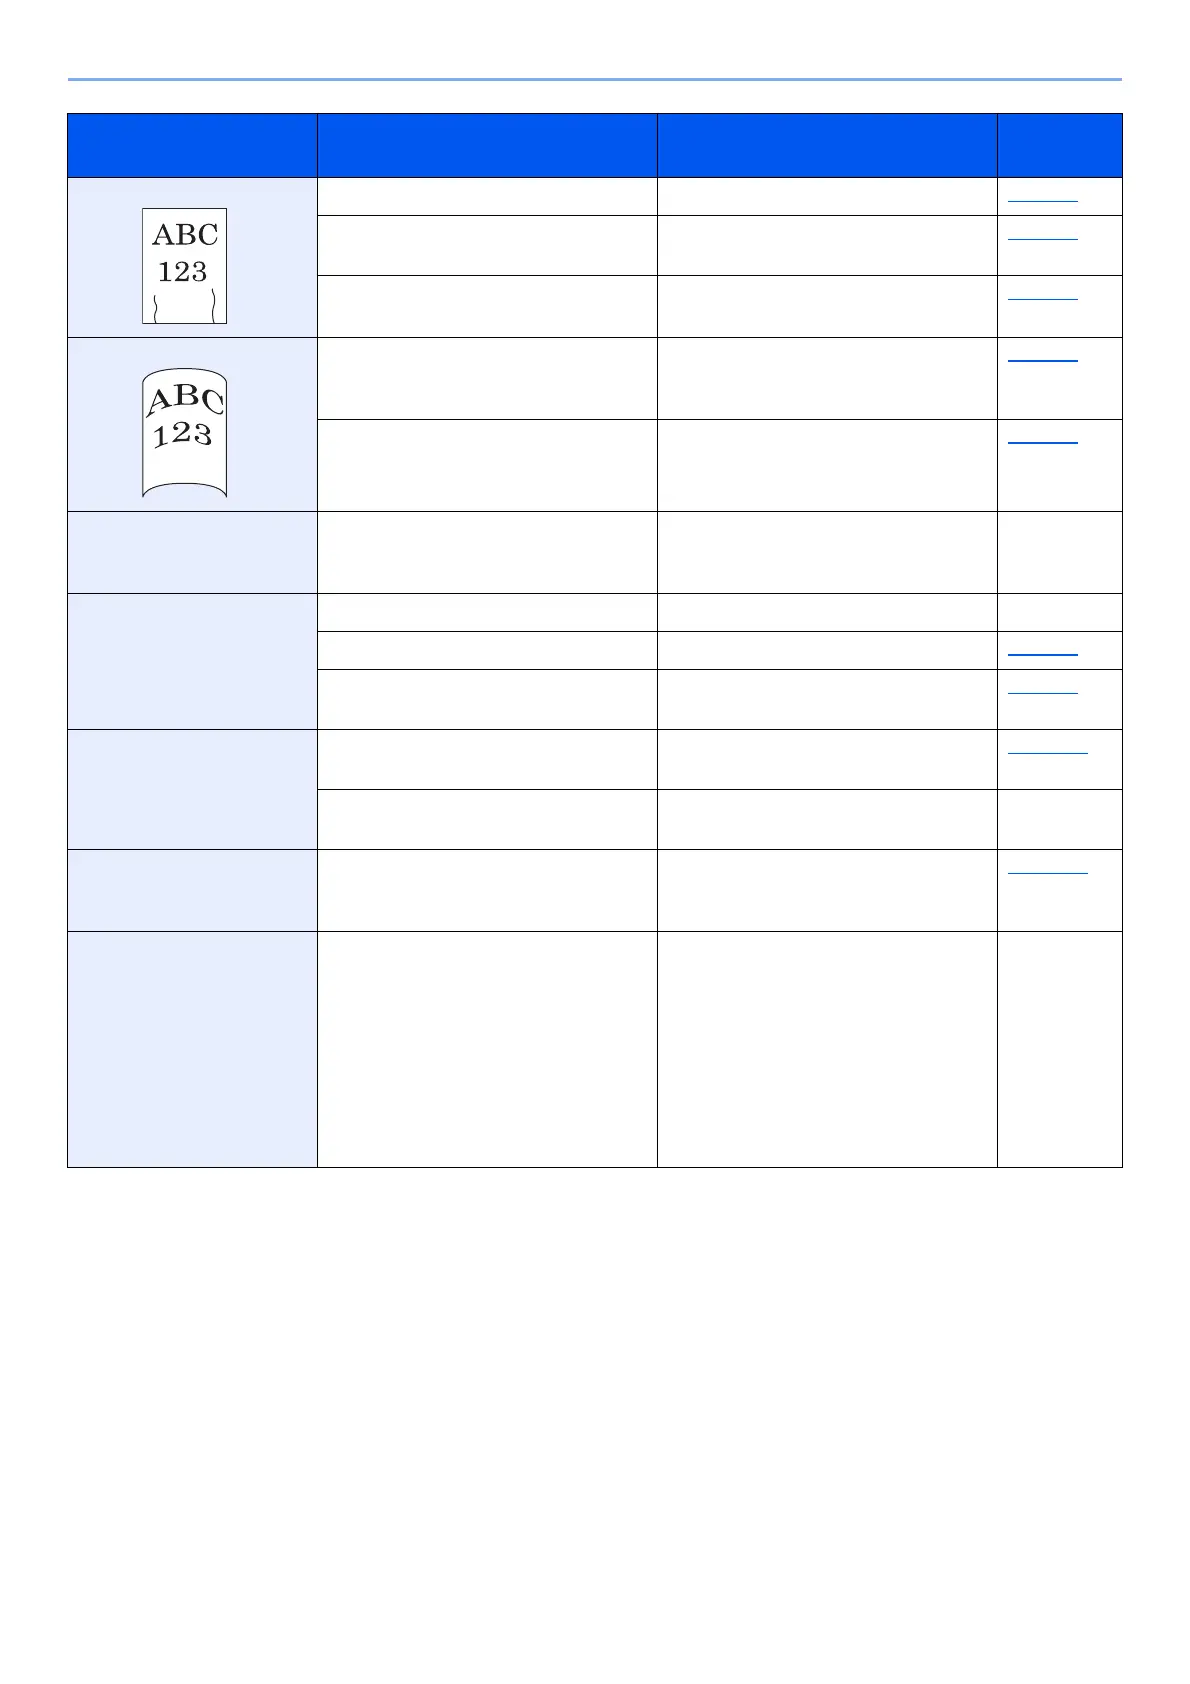Open the middle link beside the wrinkled paper image
Screen dimensions: 1190x1684
[x=1043, y=238]
